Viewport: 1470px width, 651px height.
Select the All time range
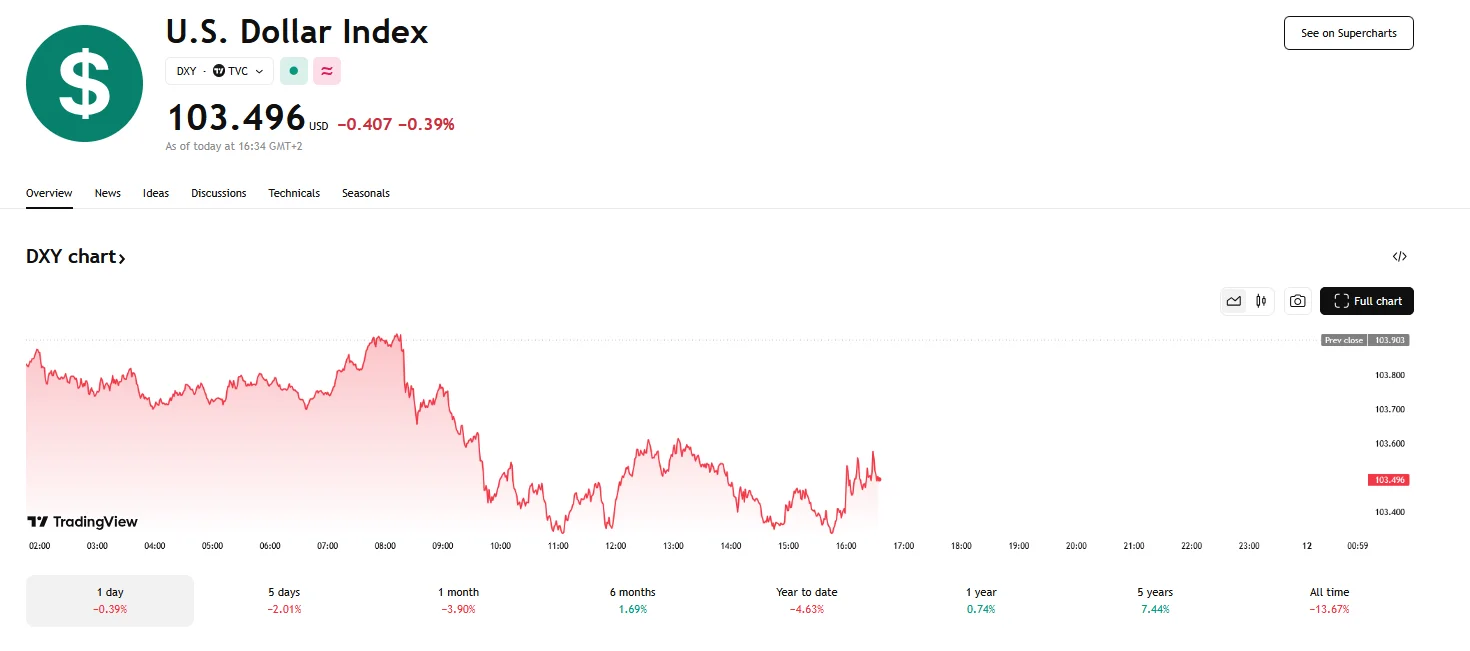(1329, 600)
